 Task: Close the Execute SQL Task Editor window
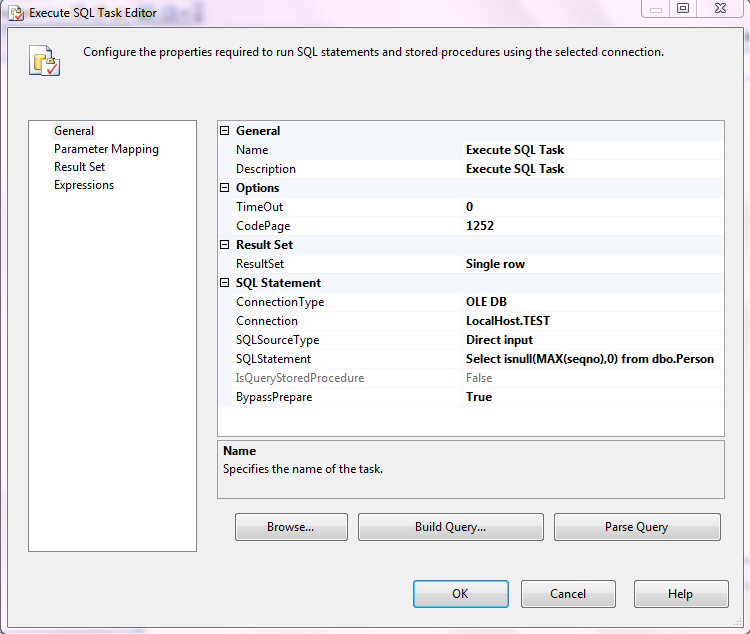click(720, 9)
